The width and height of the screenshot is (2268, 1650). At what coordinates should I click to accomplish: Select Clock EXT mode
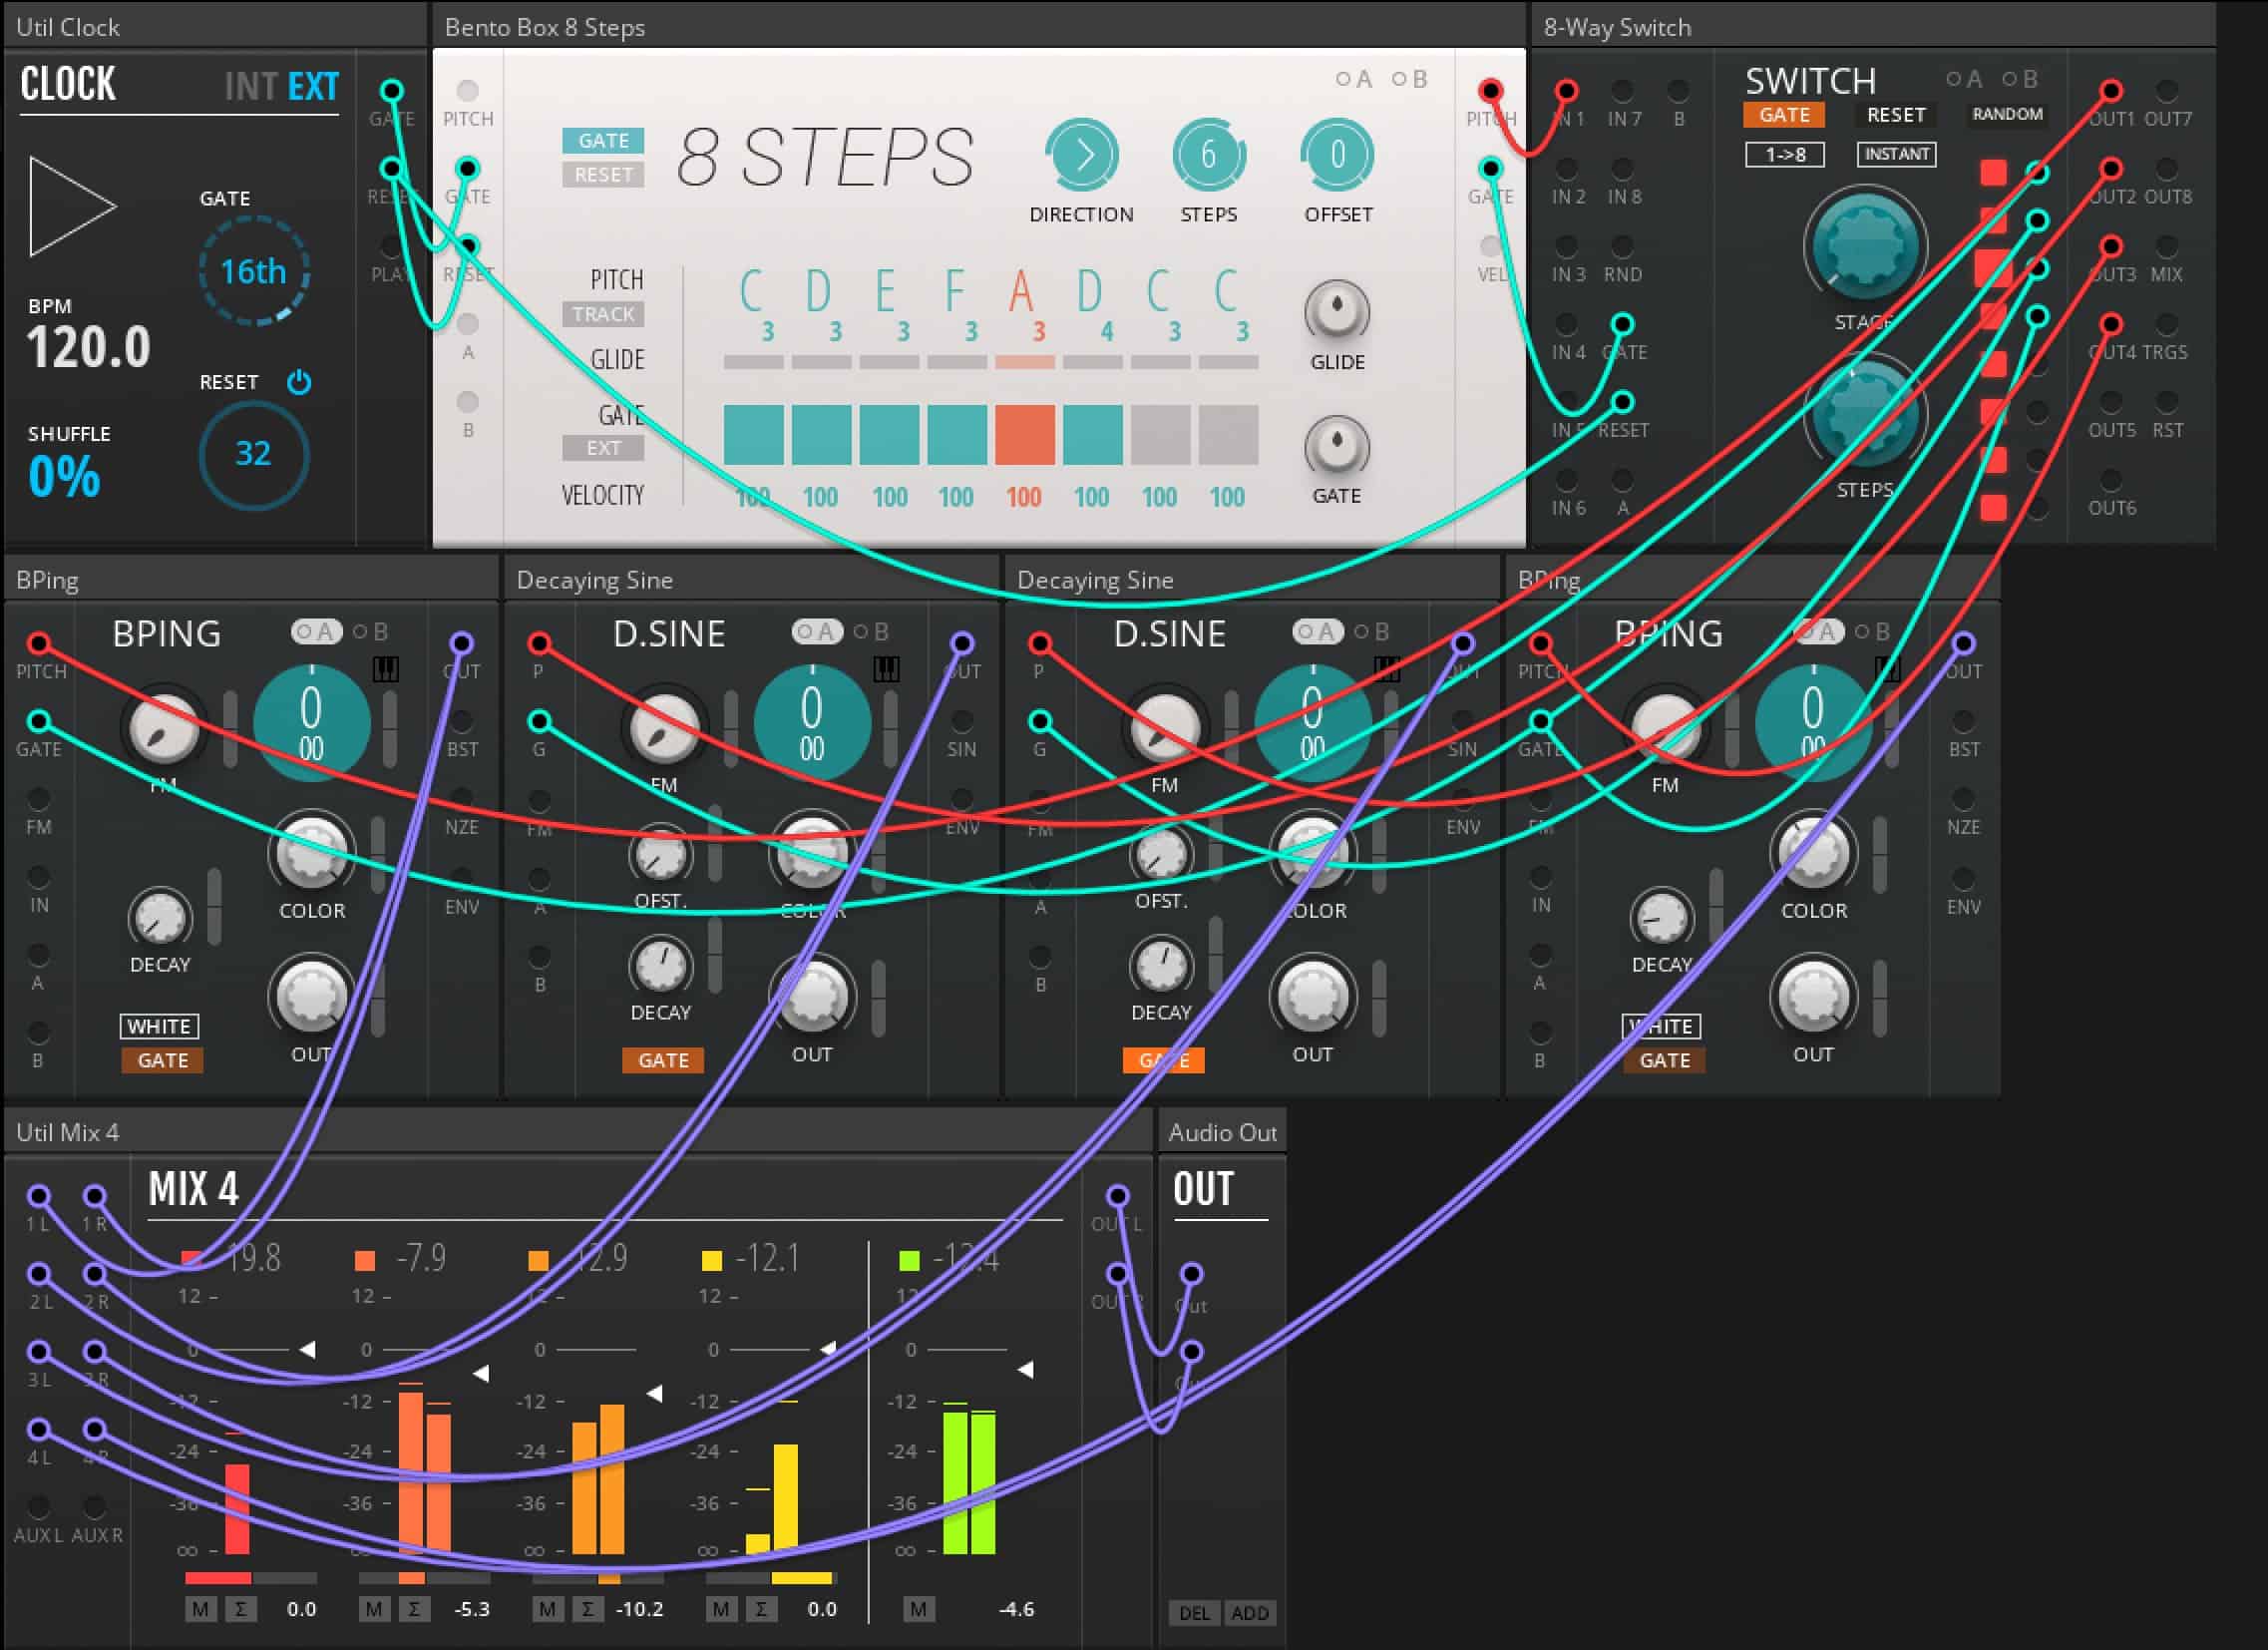coord(313,87)
